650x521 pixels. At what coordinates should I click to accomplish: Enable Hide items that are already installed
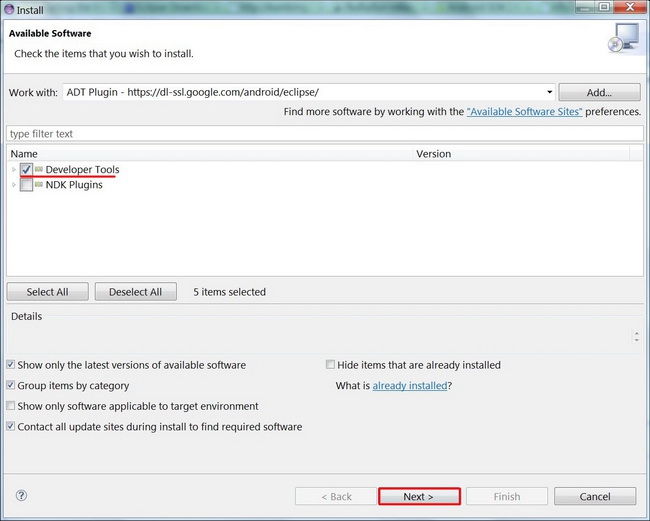(330, 364)
